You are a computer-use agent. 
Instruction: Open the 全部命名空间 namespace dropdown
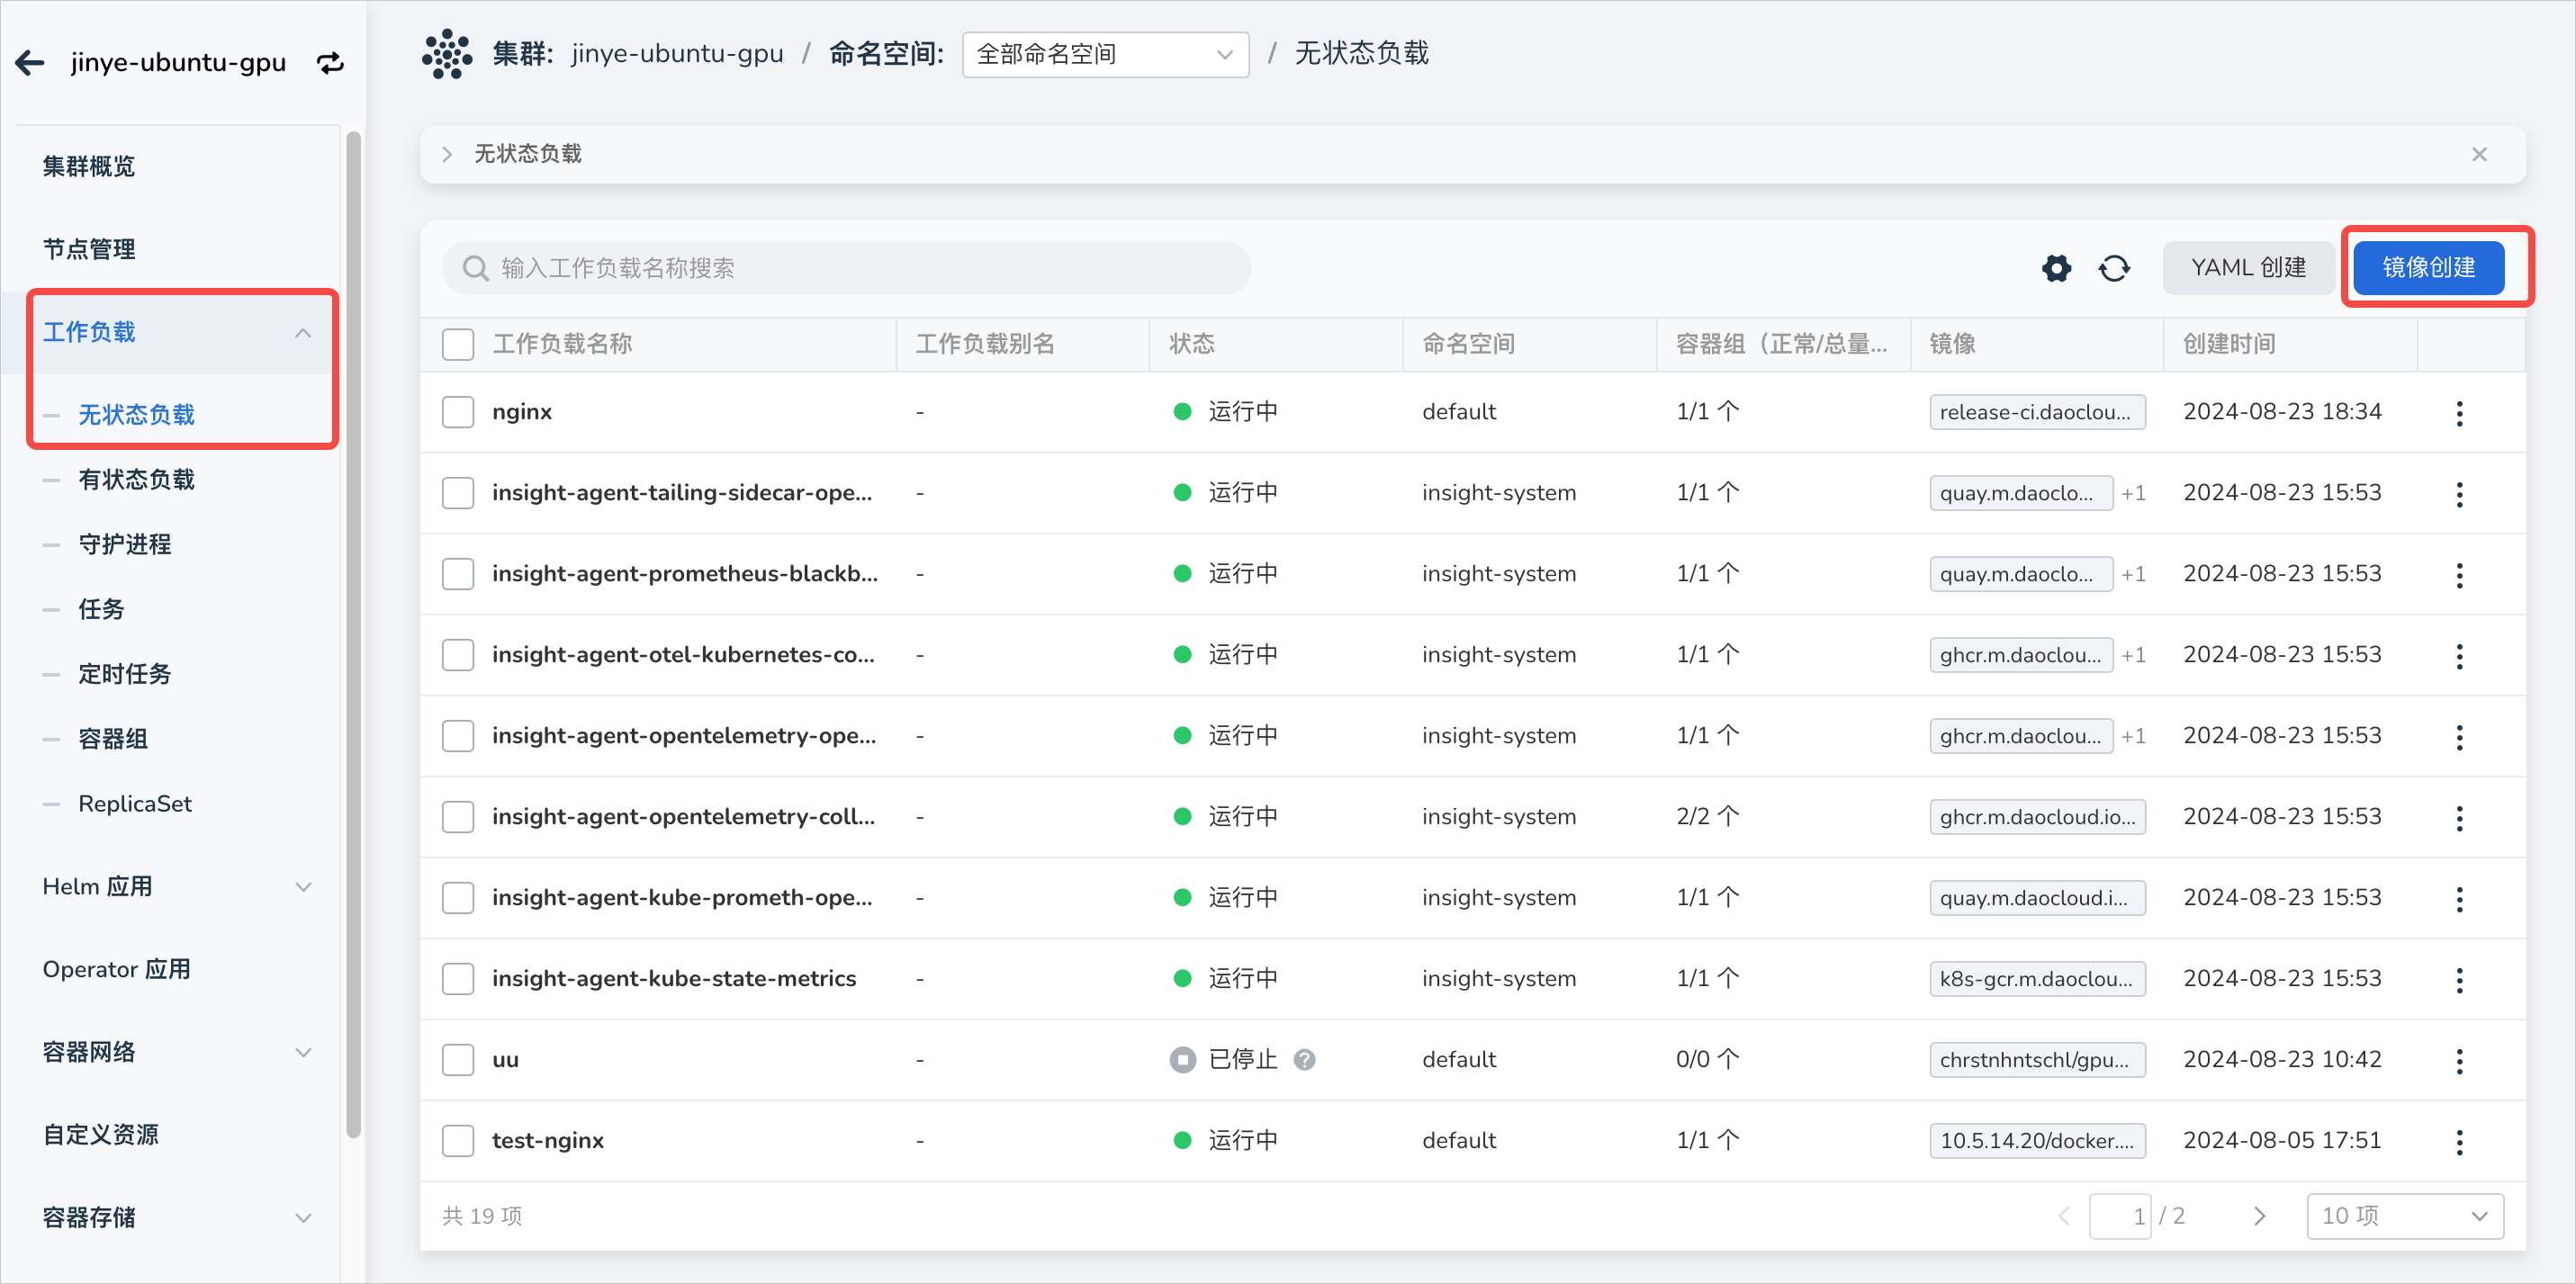click(x=1105, y=54)
